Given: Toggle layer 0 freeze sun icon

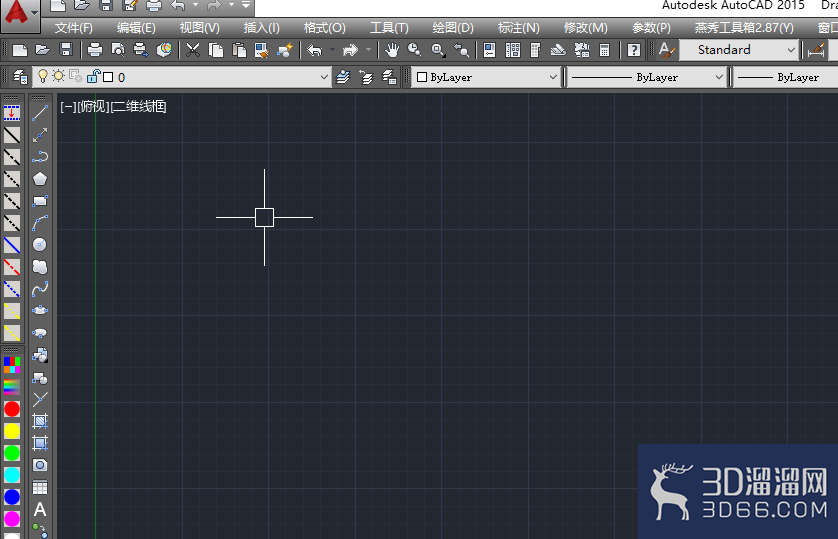Looking at the screenshot, I should point(59,77).
